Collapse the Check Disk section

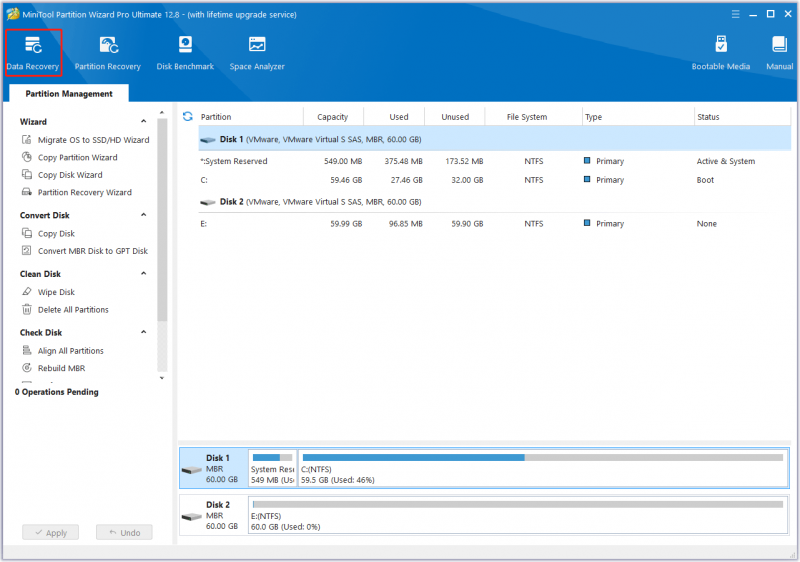point(143,332)
